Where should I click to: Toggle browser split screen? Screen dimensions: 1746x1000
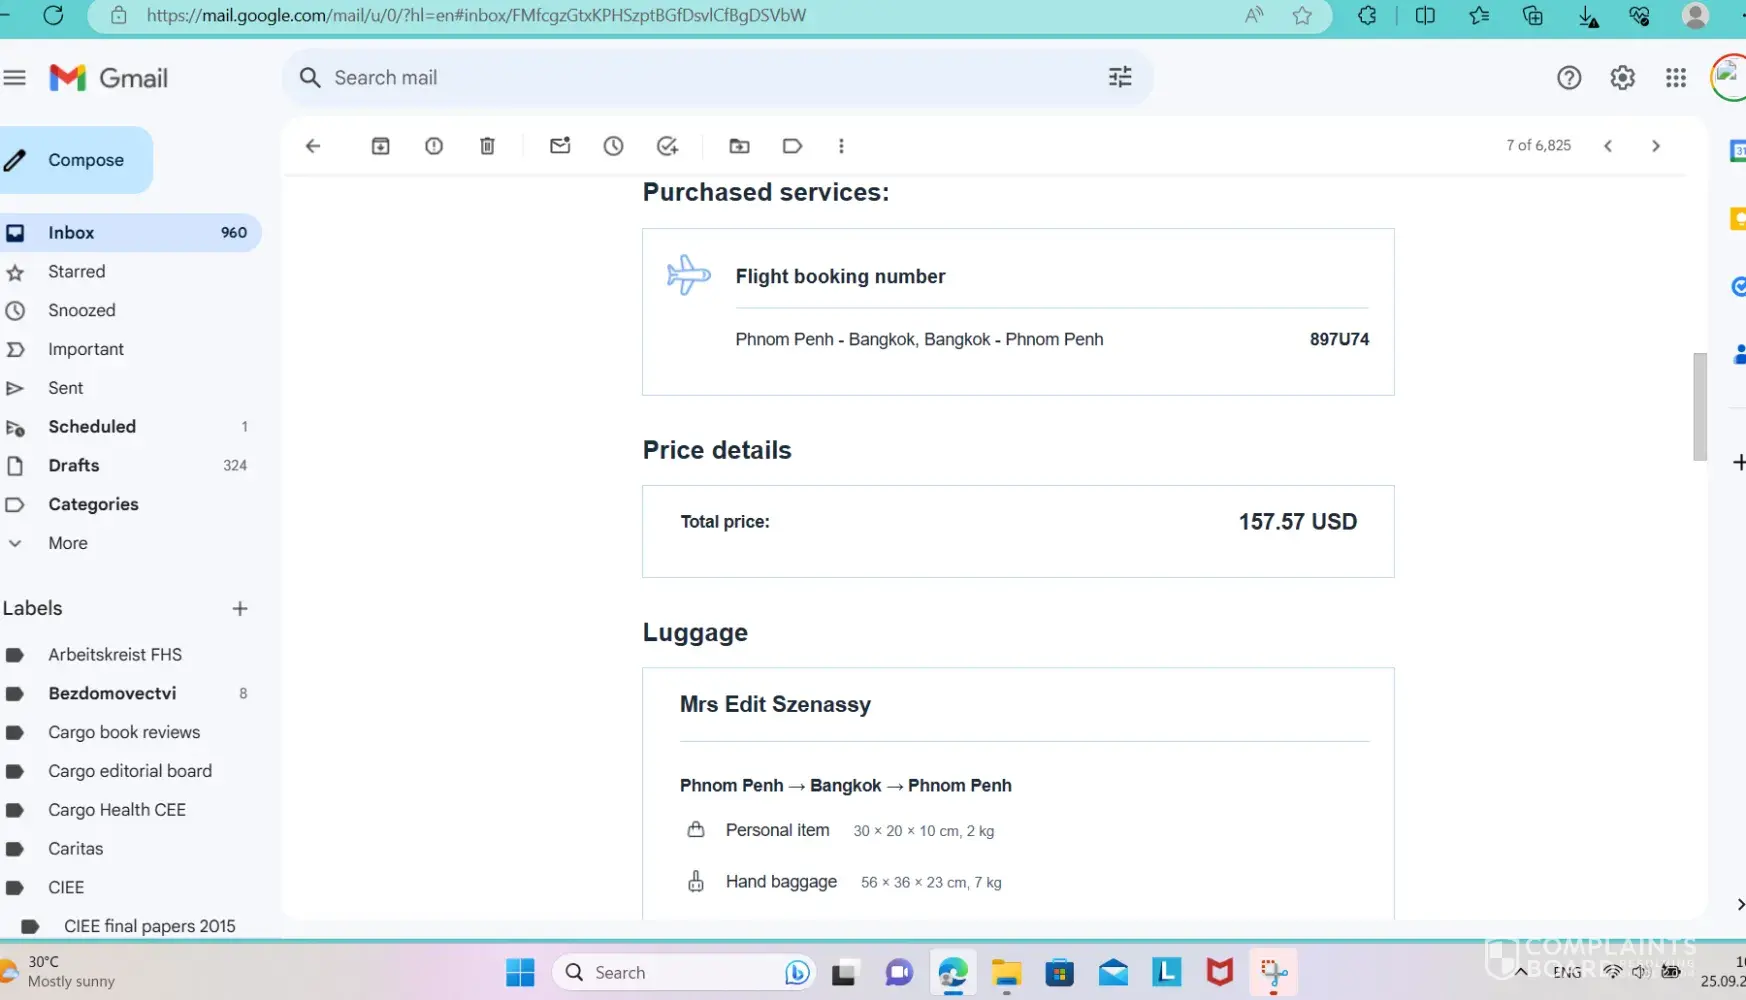1425,15
